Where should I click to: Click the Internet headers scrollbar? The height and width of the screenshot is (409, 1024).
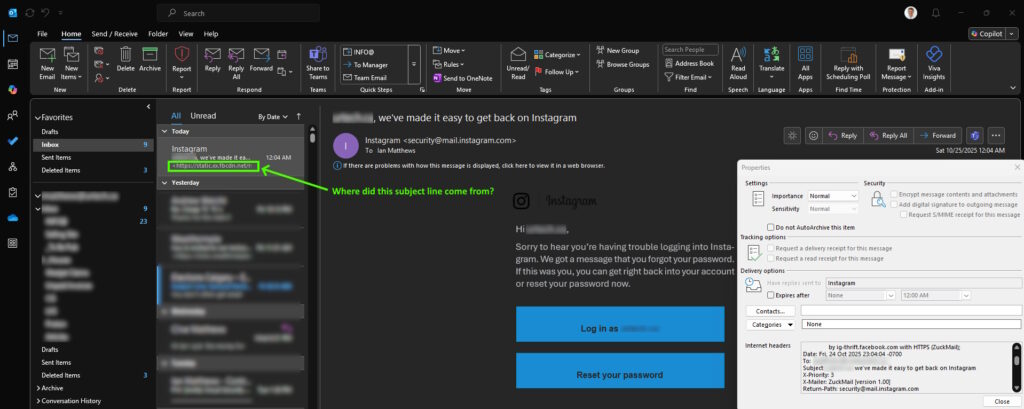pos(1016,366)
